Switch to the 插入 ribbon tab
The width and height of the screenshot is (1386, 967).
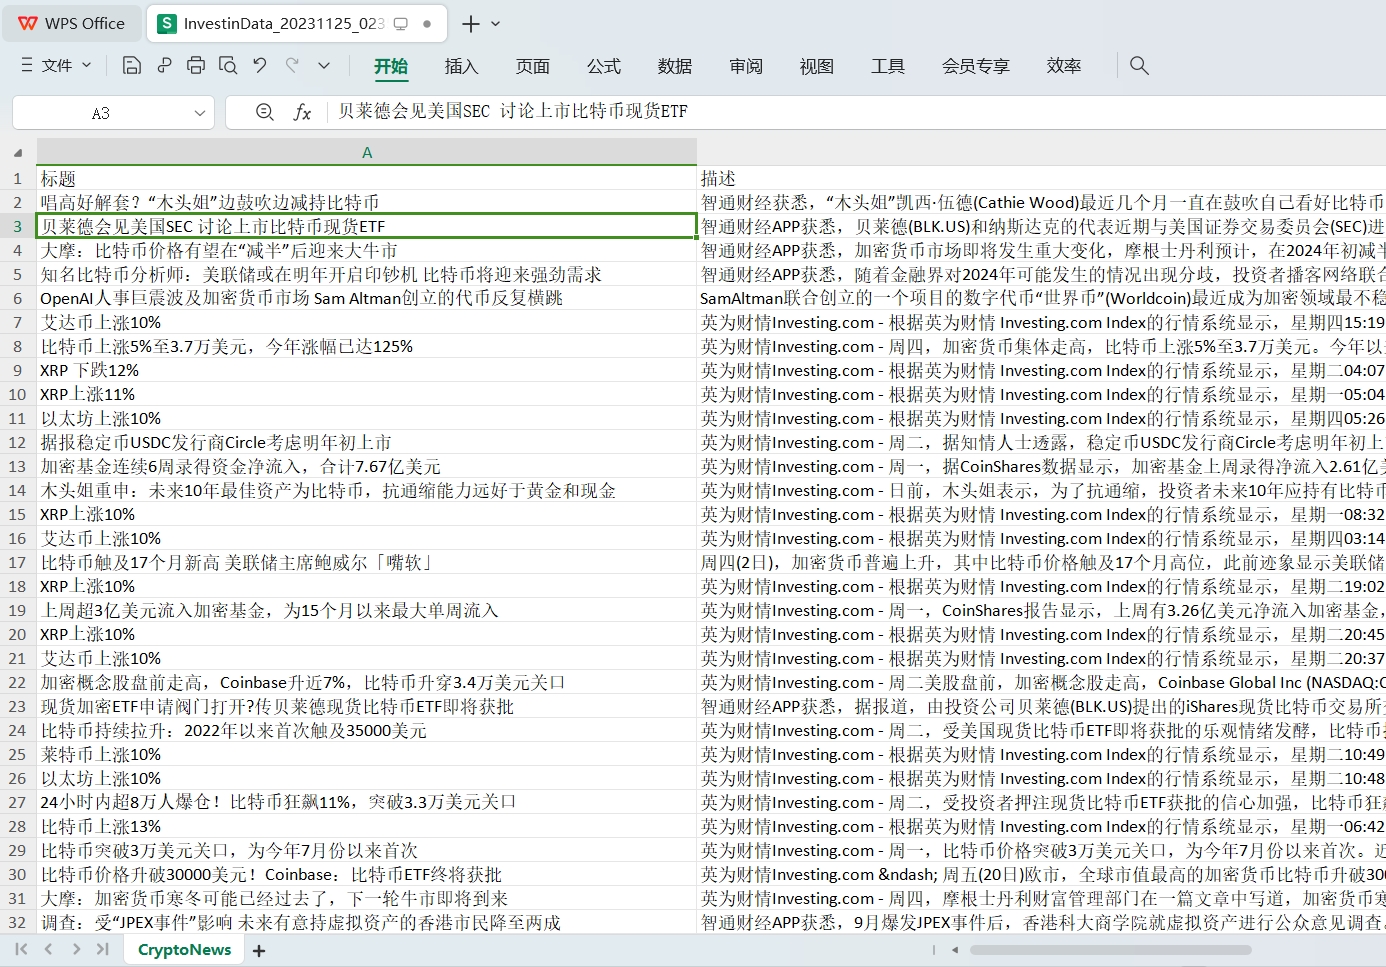pos(461,66)
